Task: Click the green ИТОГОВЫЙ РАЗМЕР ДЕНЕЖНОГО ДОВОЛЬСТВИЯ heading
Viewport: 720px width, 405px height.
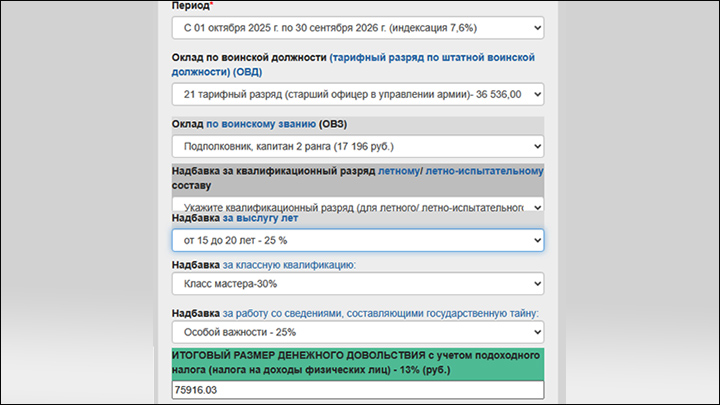Action: (357, 362)
